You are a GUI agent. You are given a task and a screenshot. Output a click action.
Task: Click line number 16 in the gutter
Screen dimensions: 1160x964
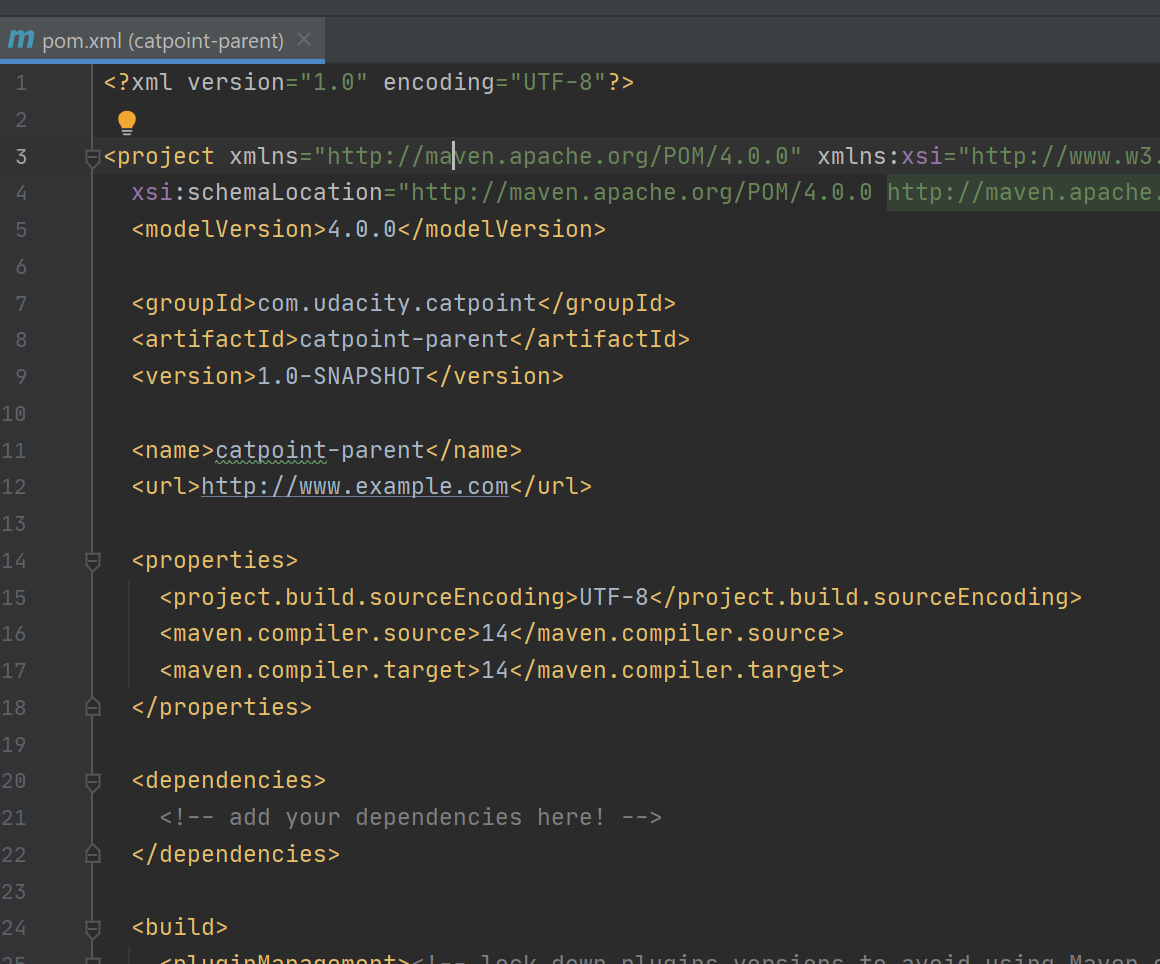[14, 634]
